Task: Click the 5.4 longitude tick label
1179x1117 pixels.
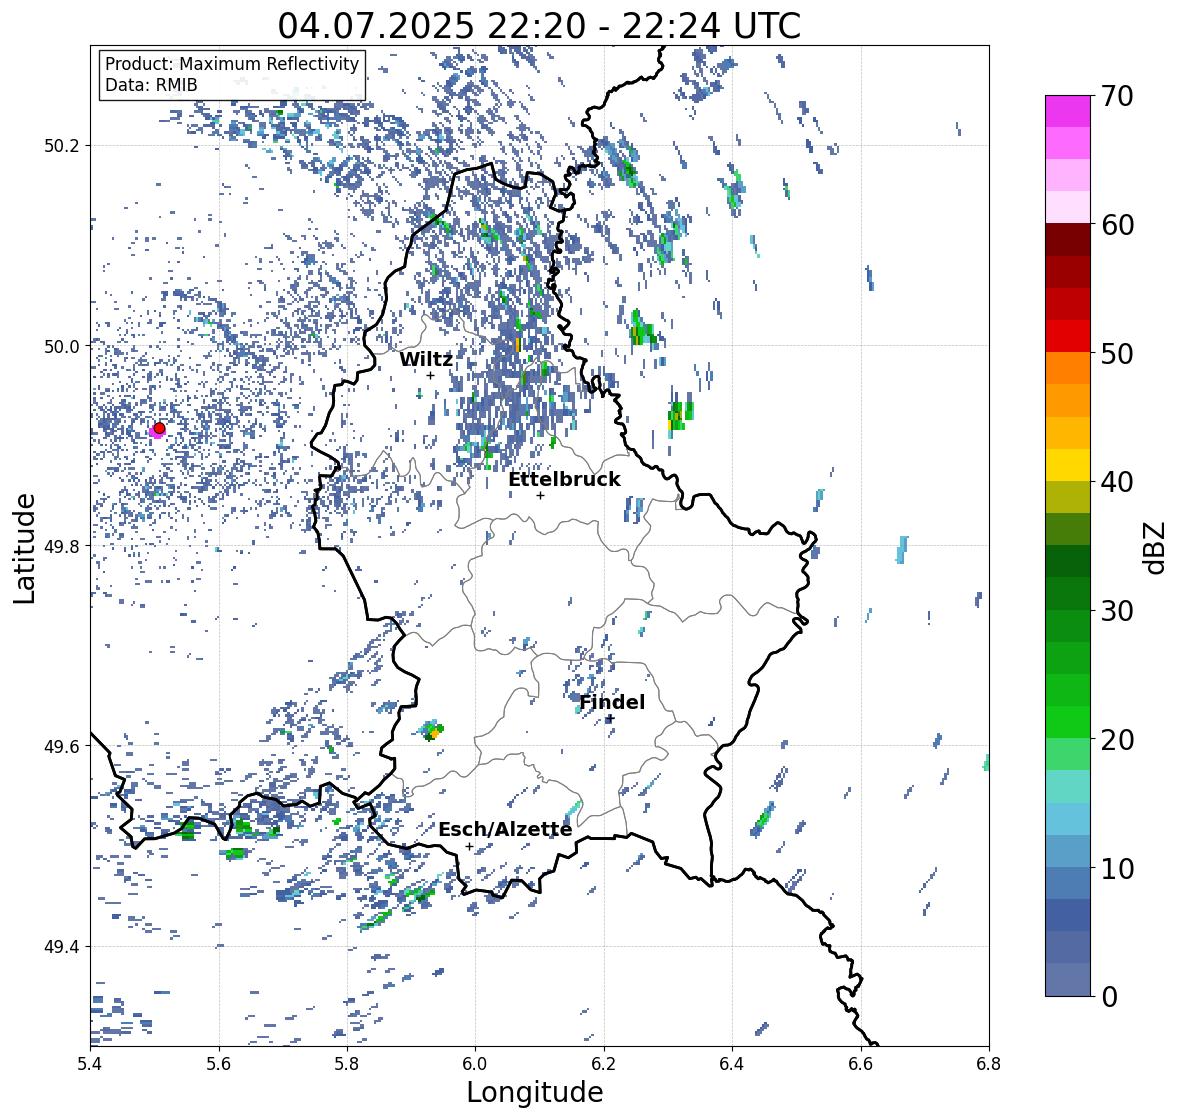Action: point(90,1064)
